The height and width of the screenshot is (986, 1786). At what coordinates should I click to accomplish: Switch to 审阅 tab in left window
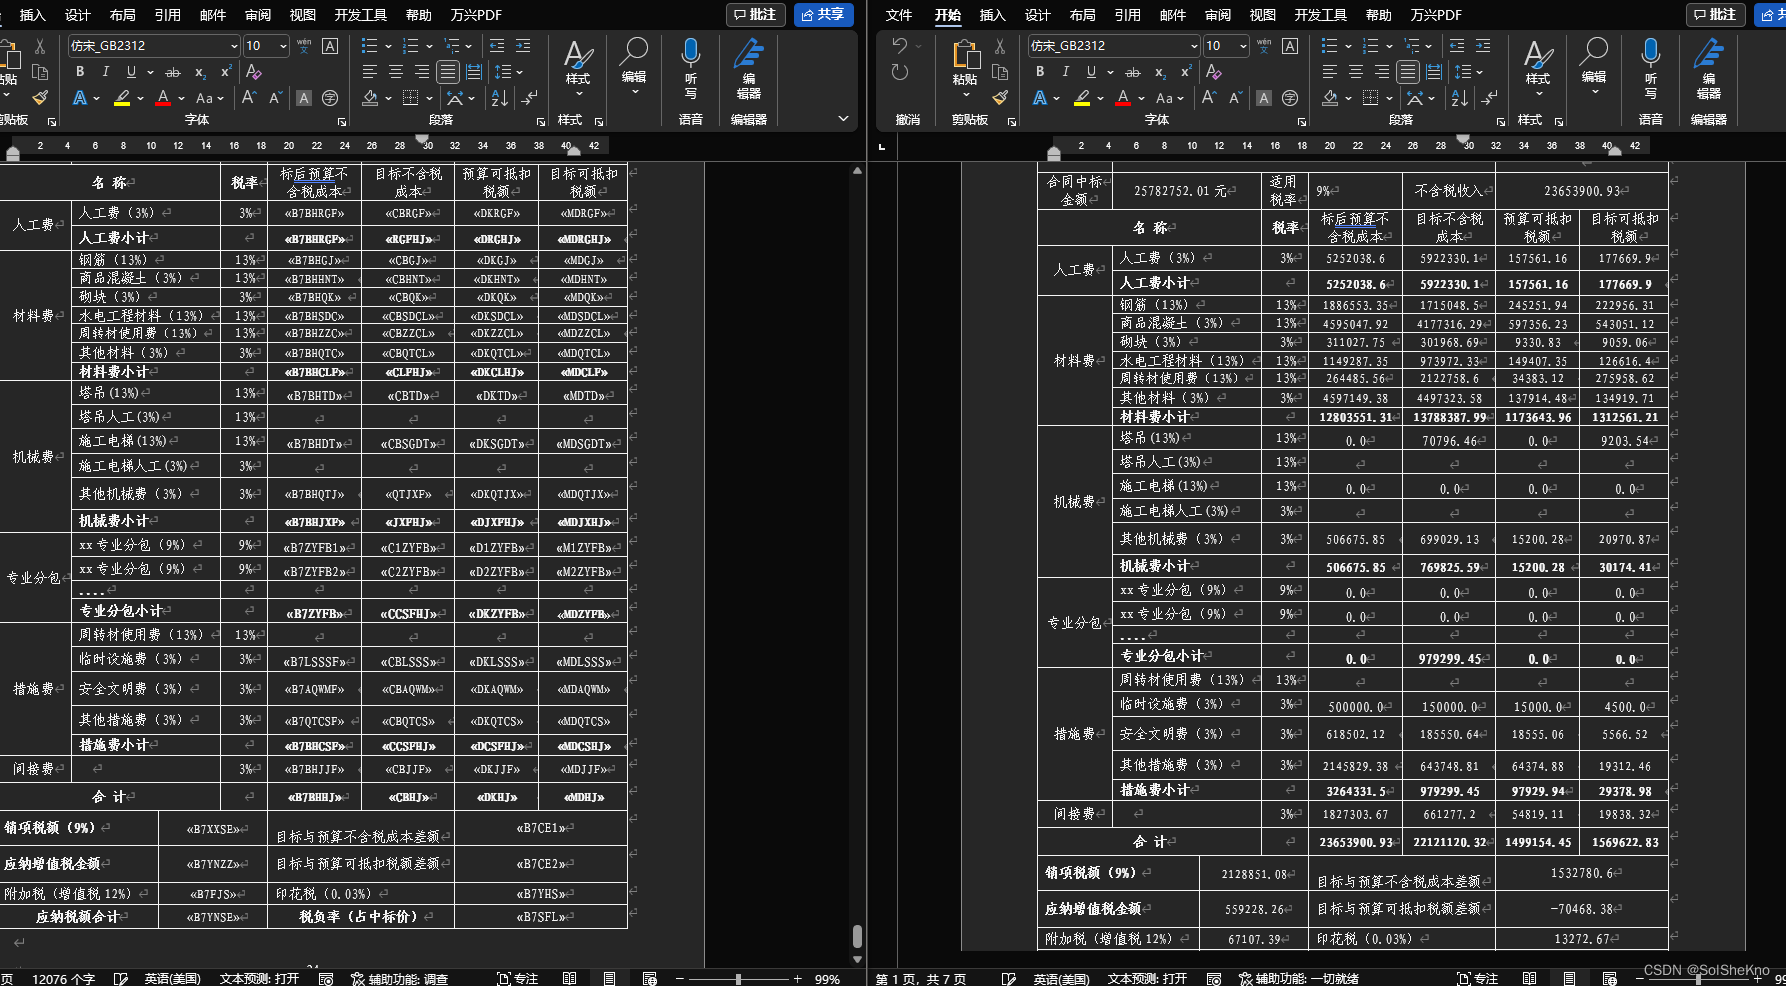[258, 15]
